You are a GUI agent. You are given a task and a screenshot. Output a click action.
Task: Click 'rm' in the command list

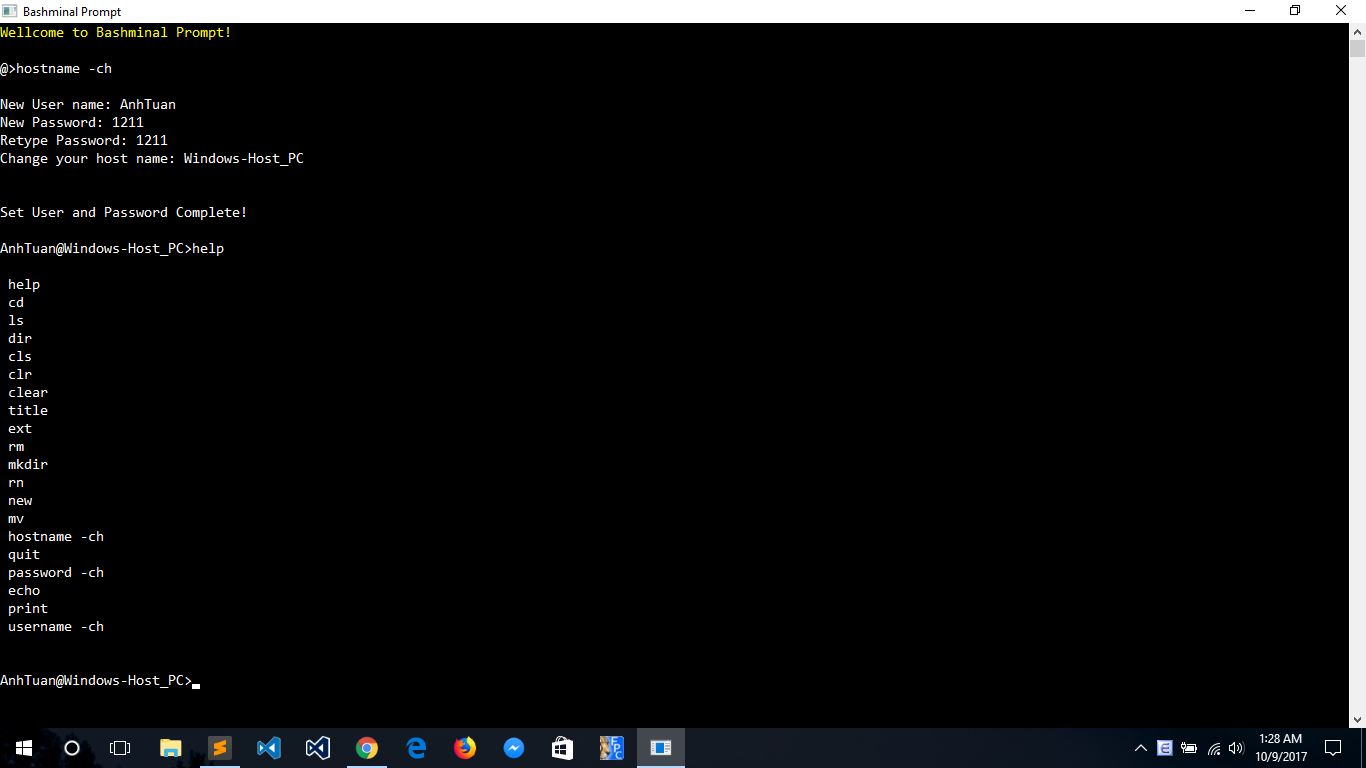(16, 446)
